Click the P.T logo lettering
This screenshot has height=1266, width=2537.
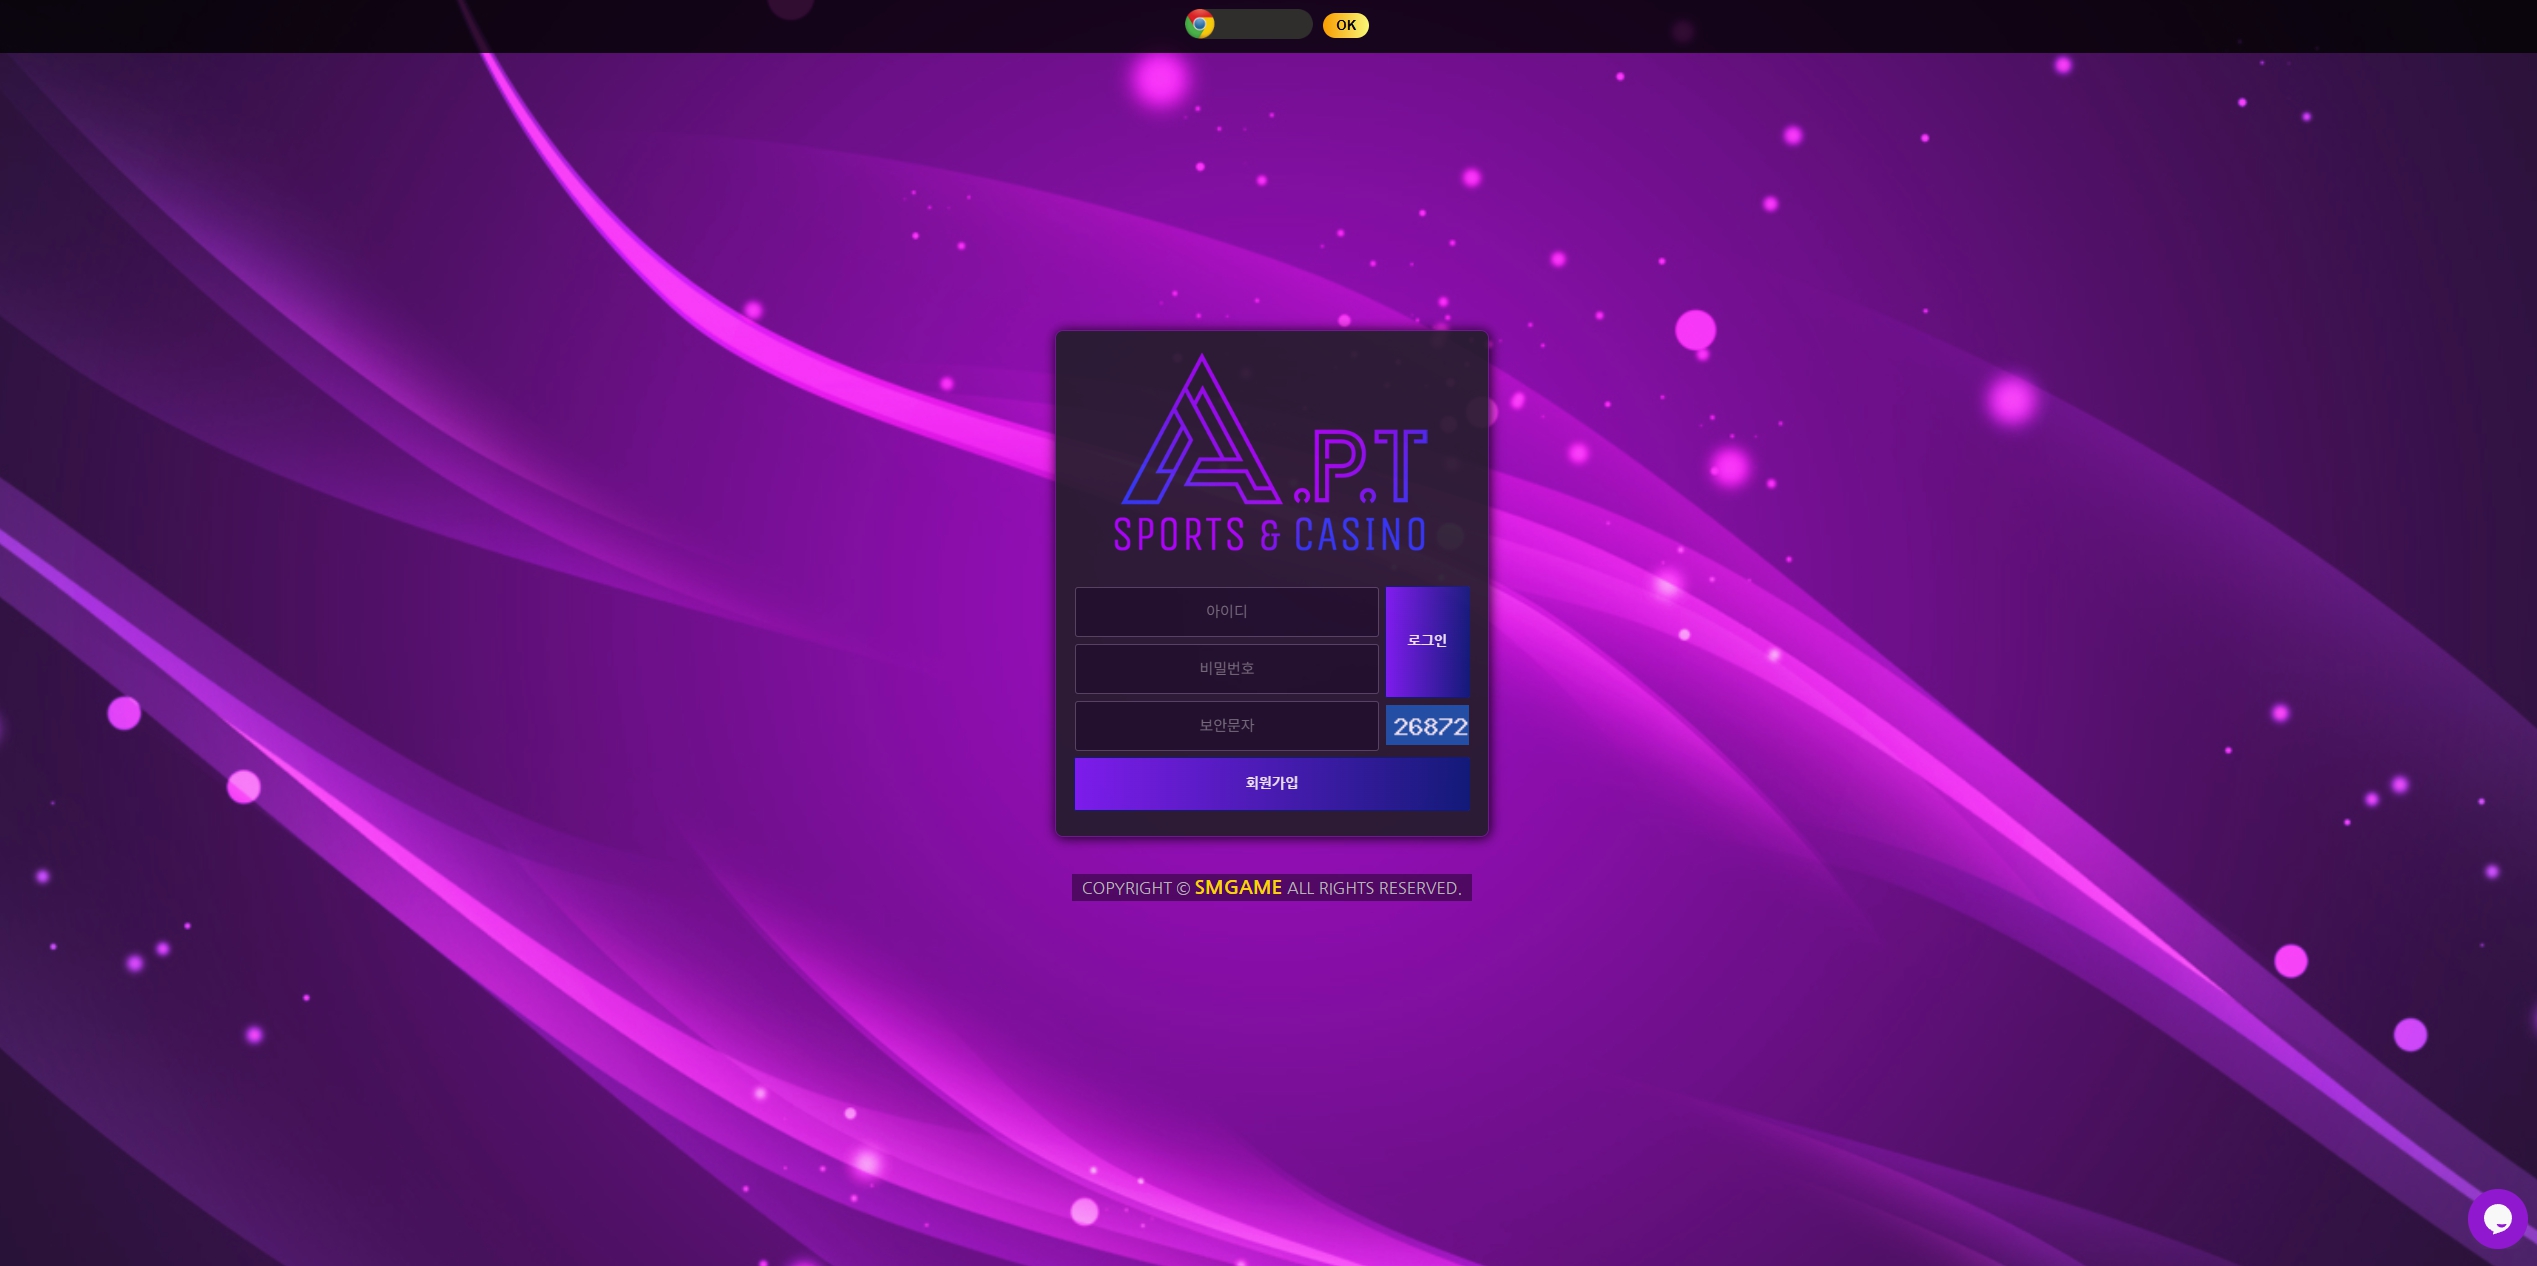[1360, 466]
